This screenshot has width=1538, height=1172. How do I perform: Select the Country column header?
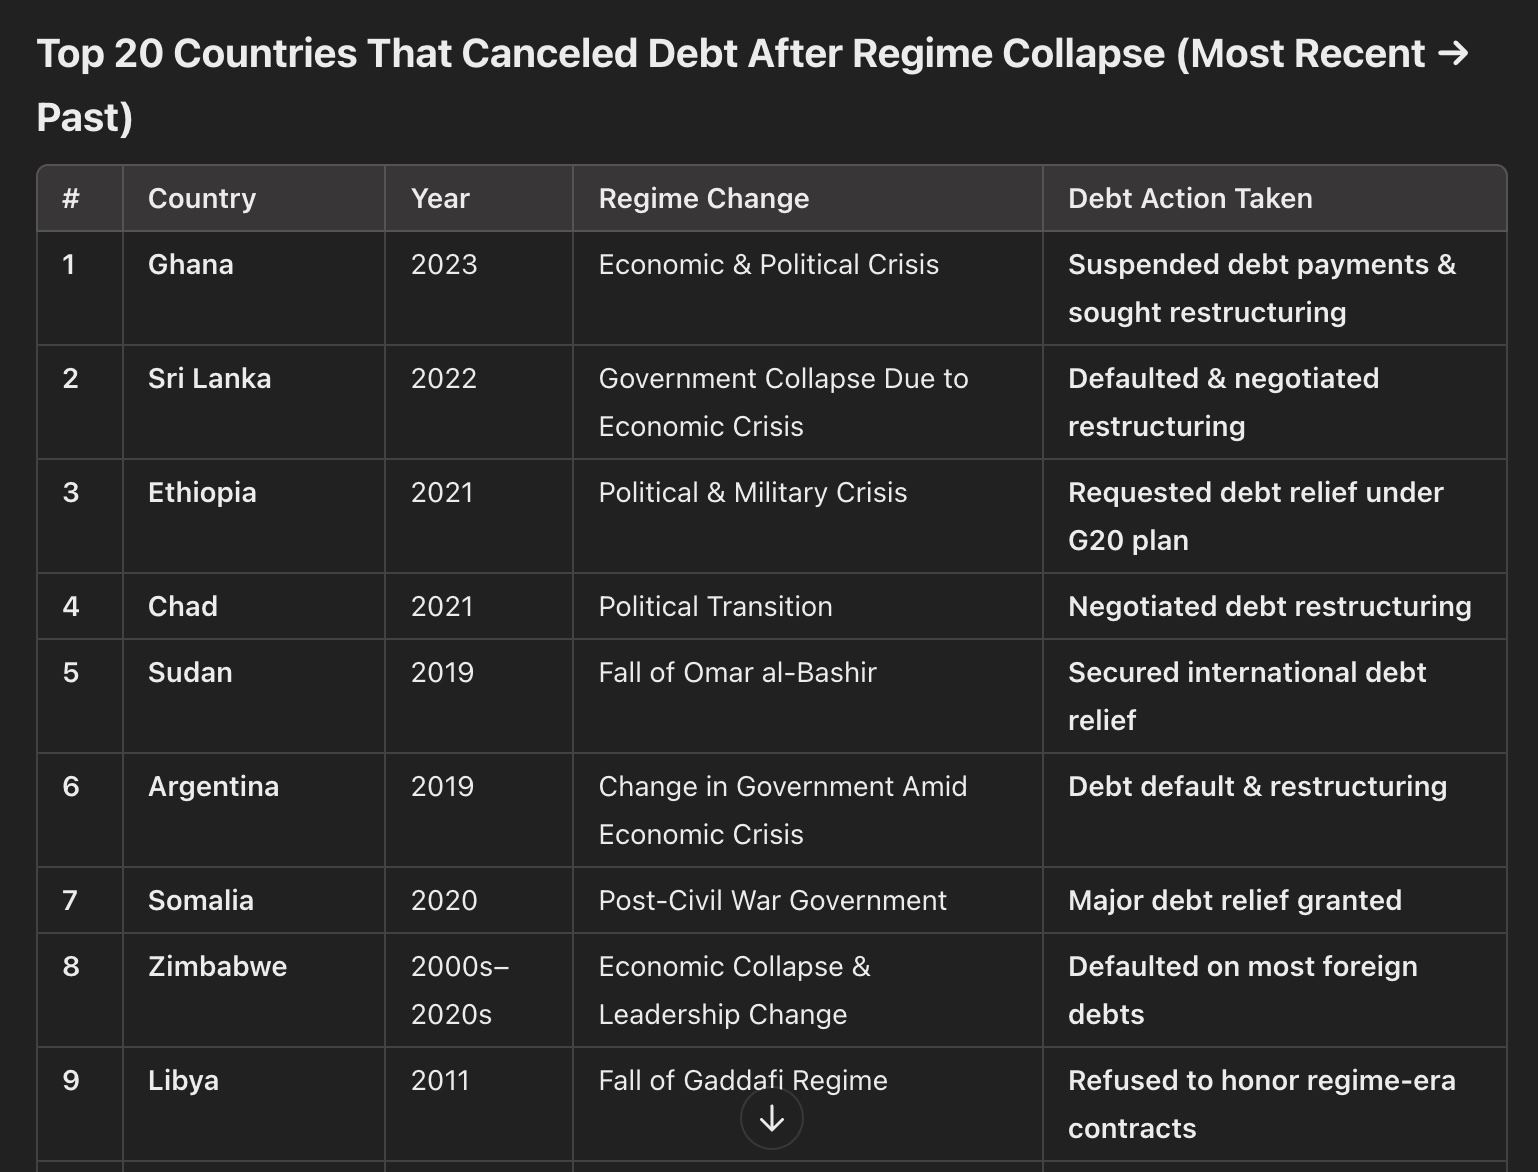(x=202, y=198)
